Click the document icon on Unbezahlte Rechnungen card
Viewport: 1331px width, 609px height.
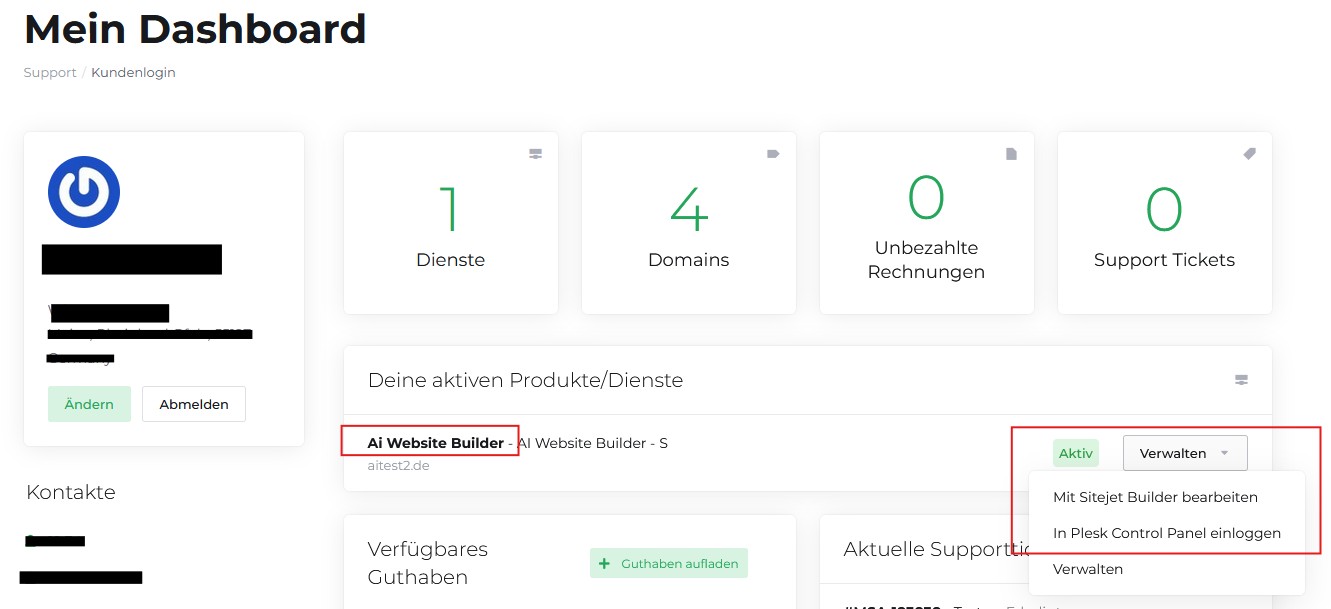(x=1011, y=154)
